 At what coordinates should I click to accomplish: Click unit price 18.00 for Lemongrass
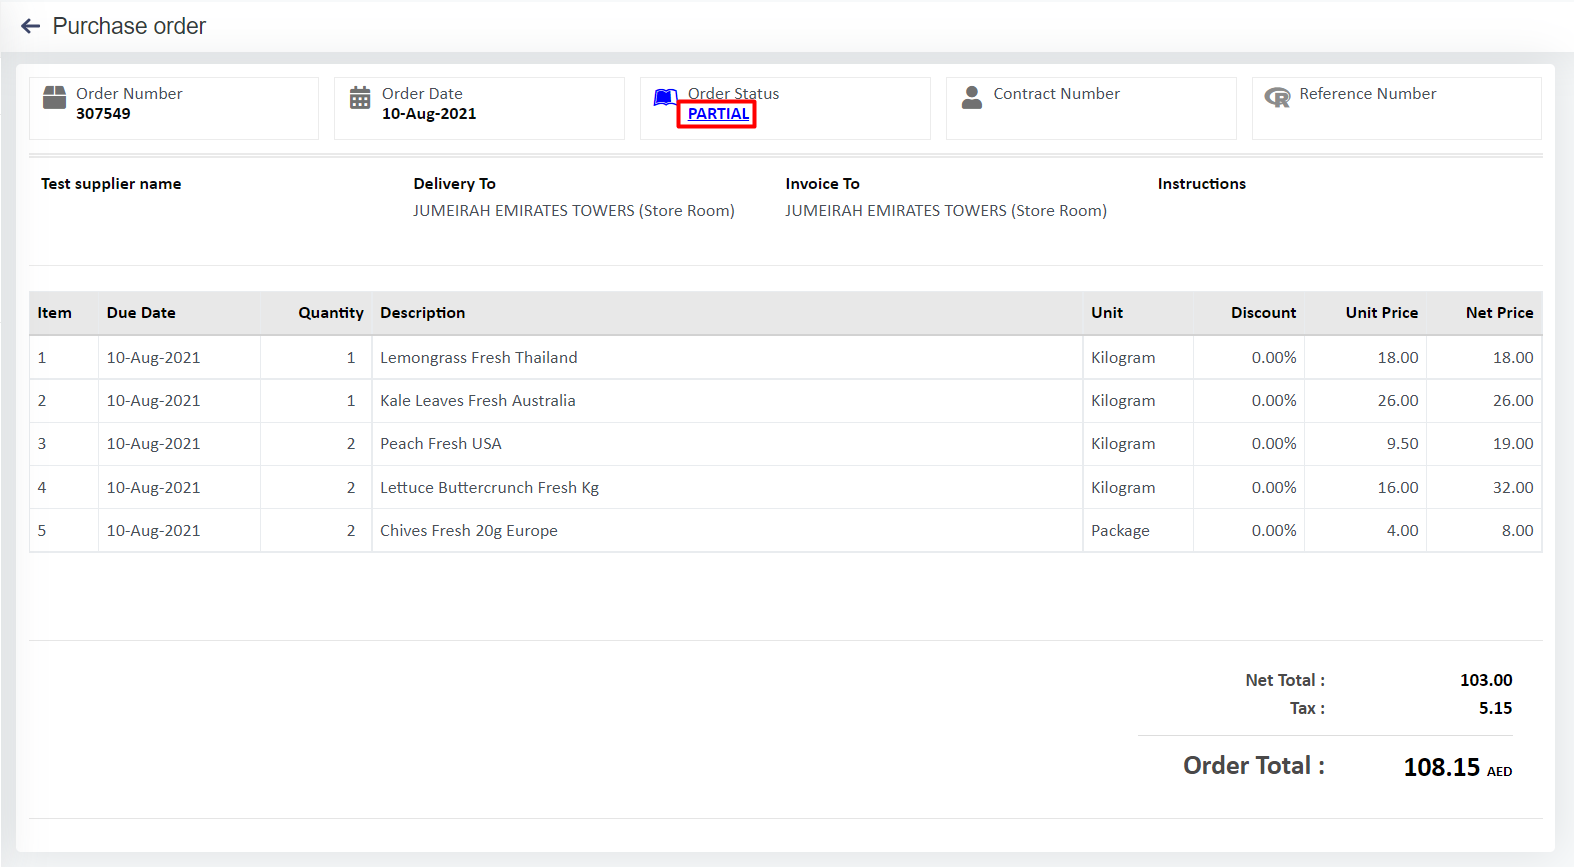1398,358
